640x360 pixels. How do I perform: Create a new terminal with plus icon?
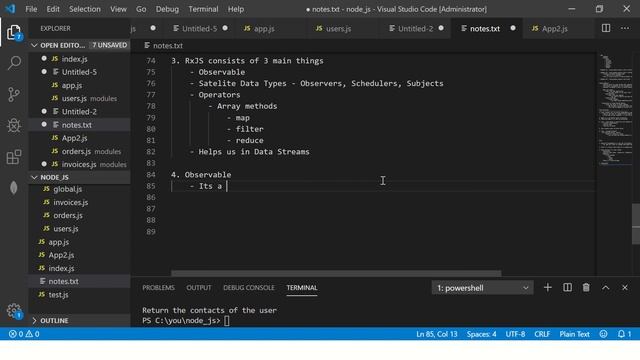(x=547, y=288)
